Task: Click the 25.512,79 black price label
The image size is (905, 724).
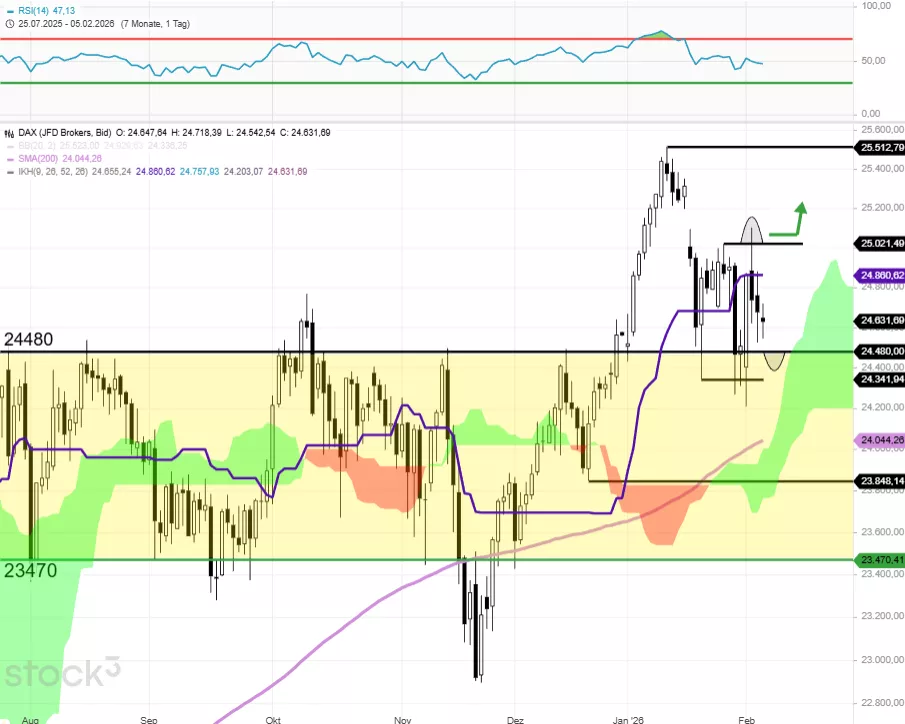Action: (880, 148)
